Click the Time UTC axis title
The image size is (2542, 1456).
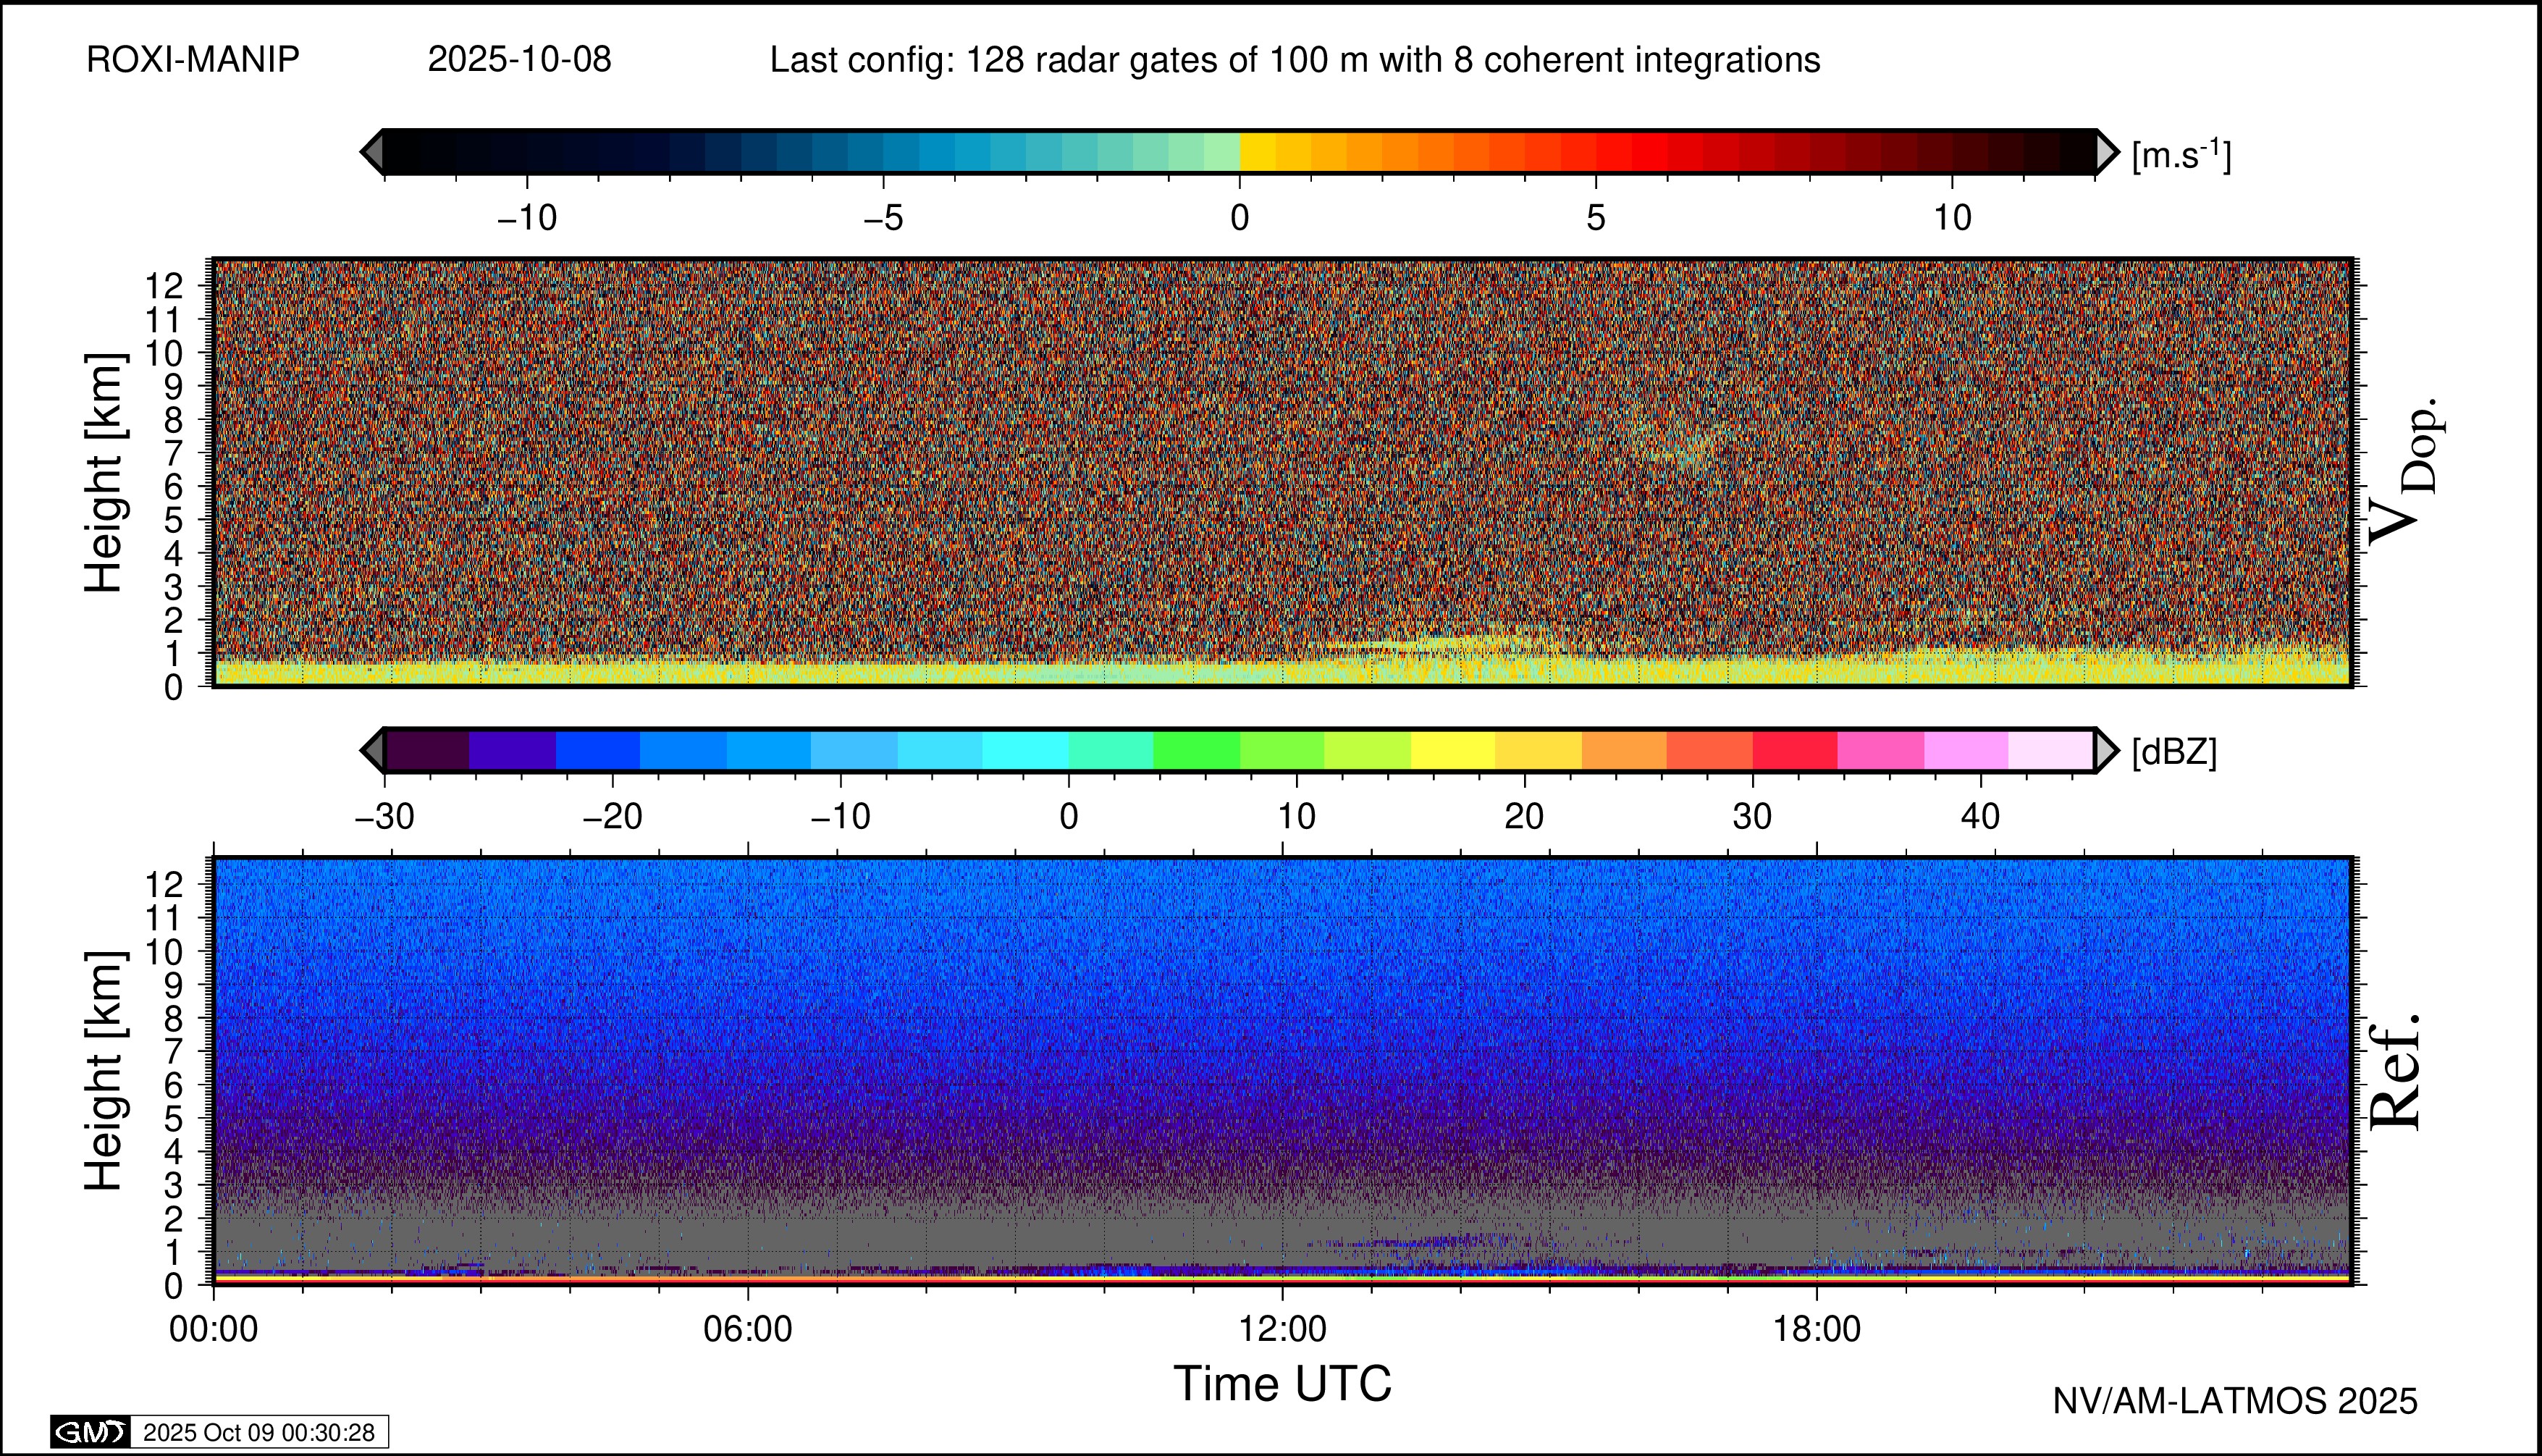[1282, 1384]
